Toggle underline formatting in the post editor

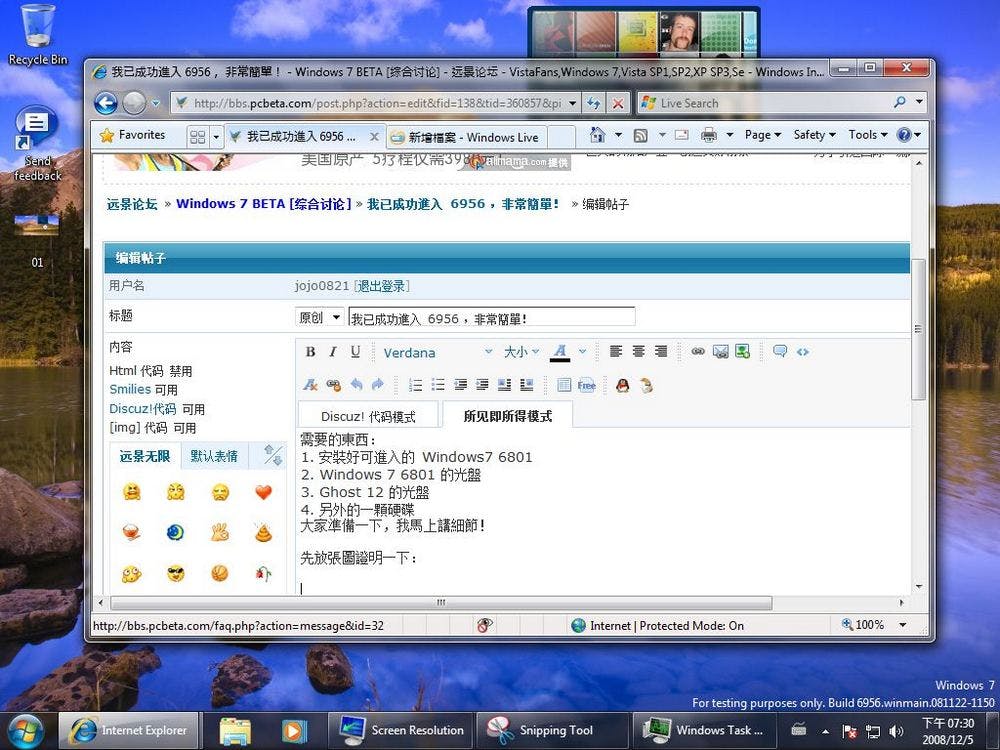[x=355, y=352]
